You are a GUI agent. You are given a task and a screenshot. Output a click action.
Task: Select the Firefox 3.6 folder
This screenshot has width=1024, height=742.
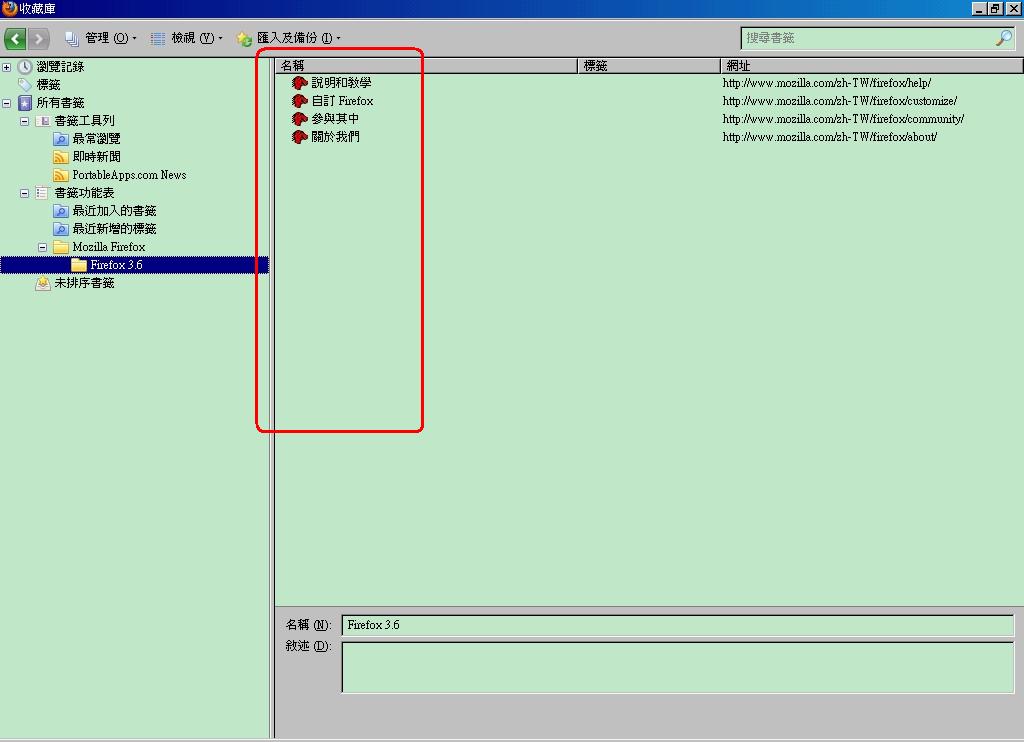(116, 265)
